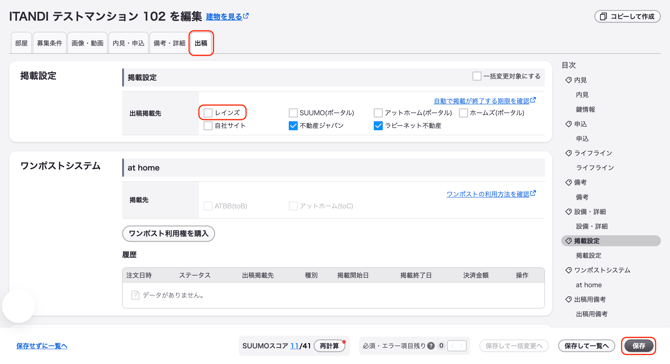Click indented 出稿用備考 sub-item in 目次

(x=591, y=314)
